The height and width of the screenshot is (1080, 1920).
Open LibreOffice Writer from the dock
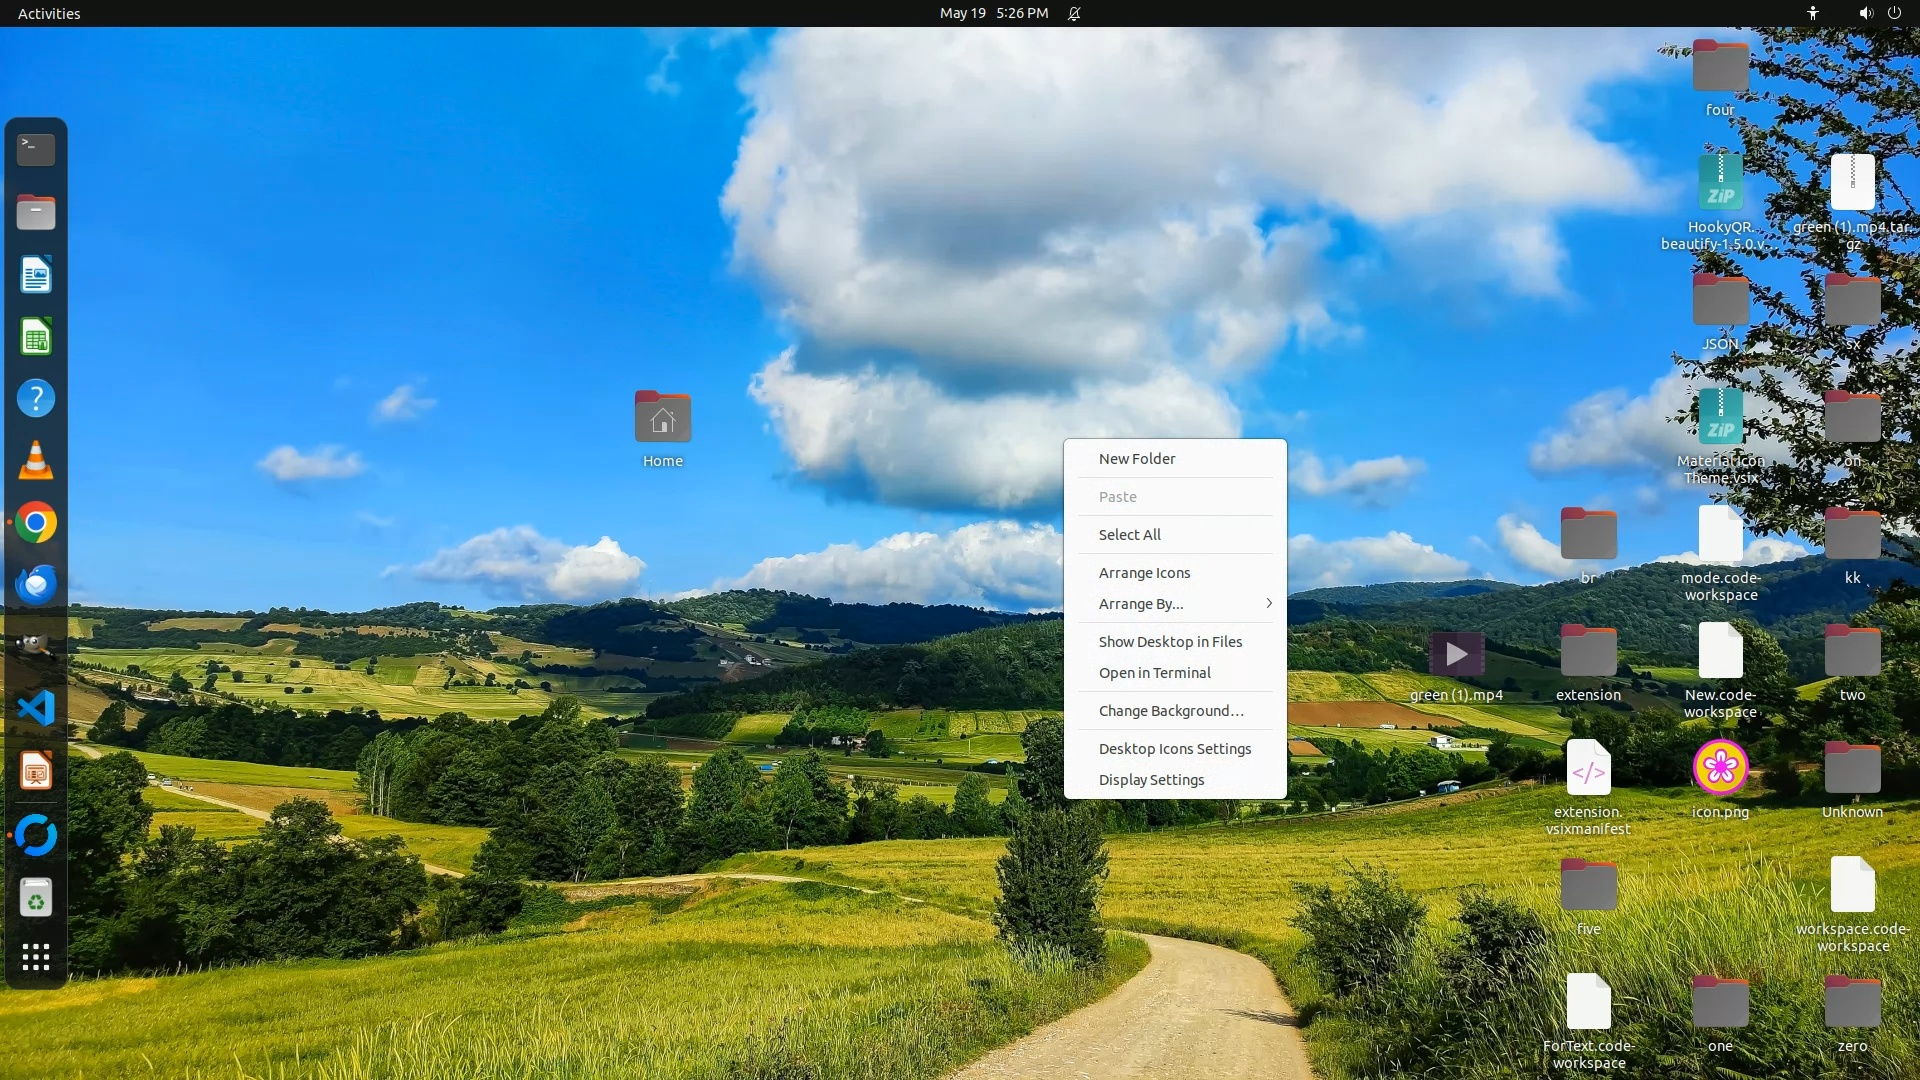(36, 275)
